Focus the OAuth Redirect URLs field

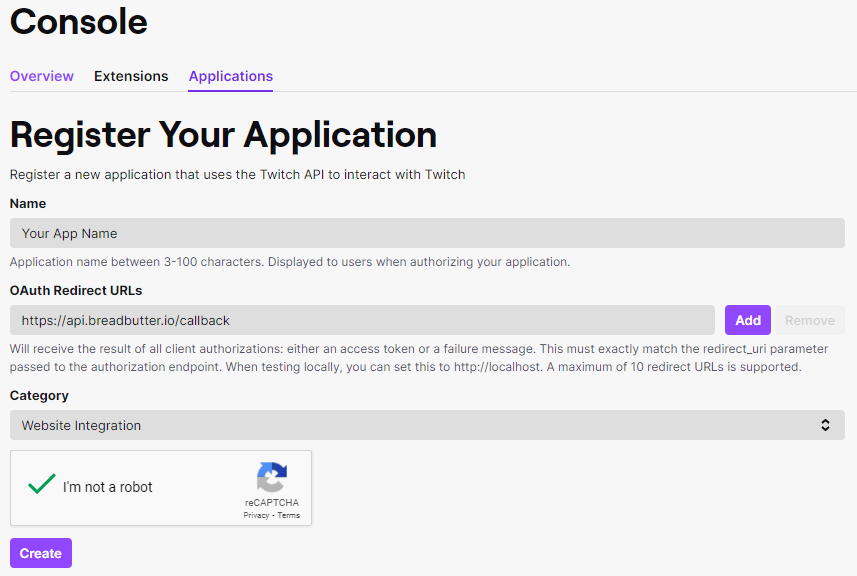coord(362,320)
